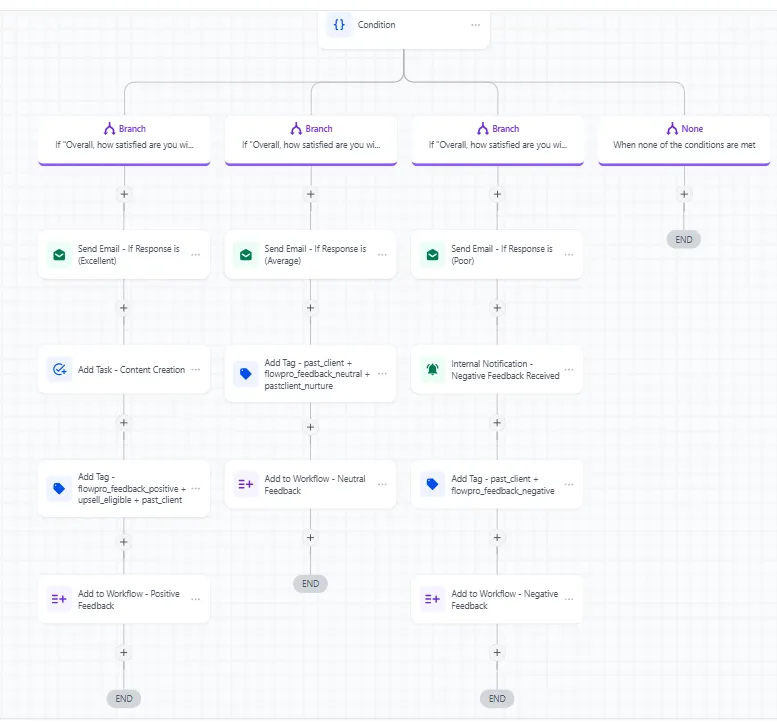Add step below Negative Feedback workflow action

(498, 653)
